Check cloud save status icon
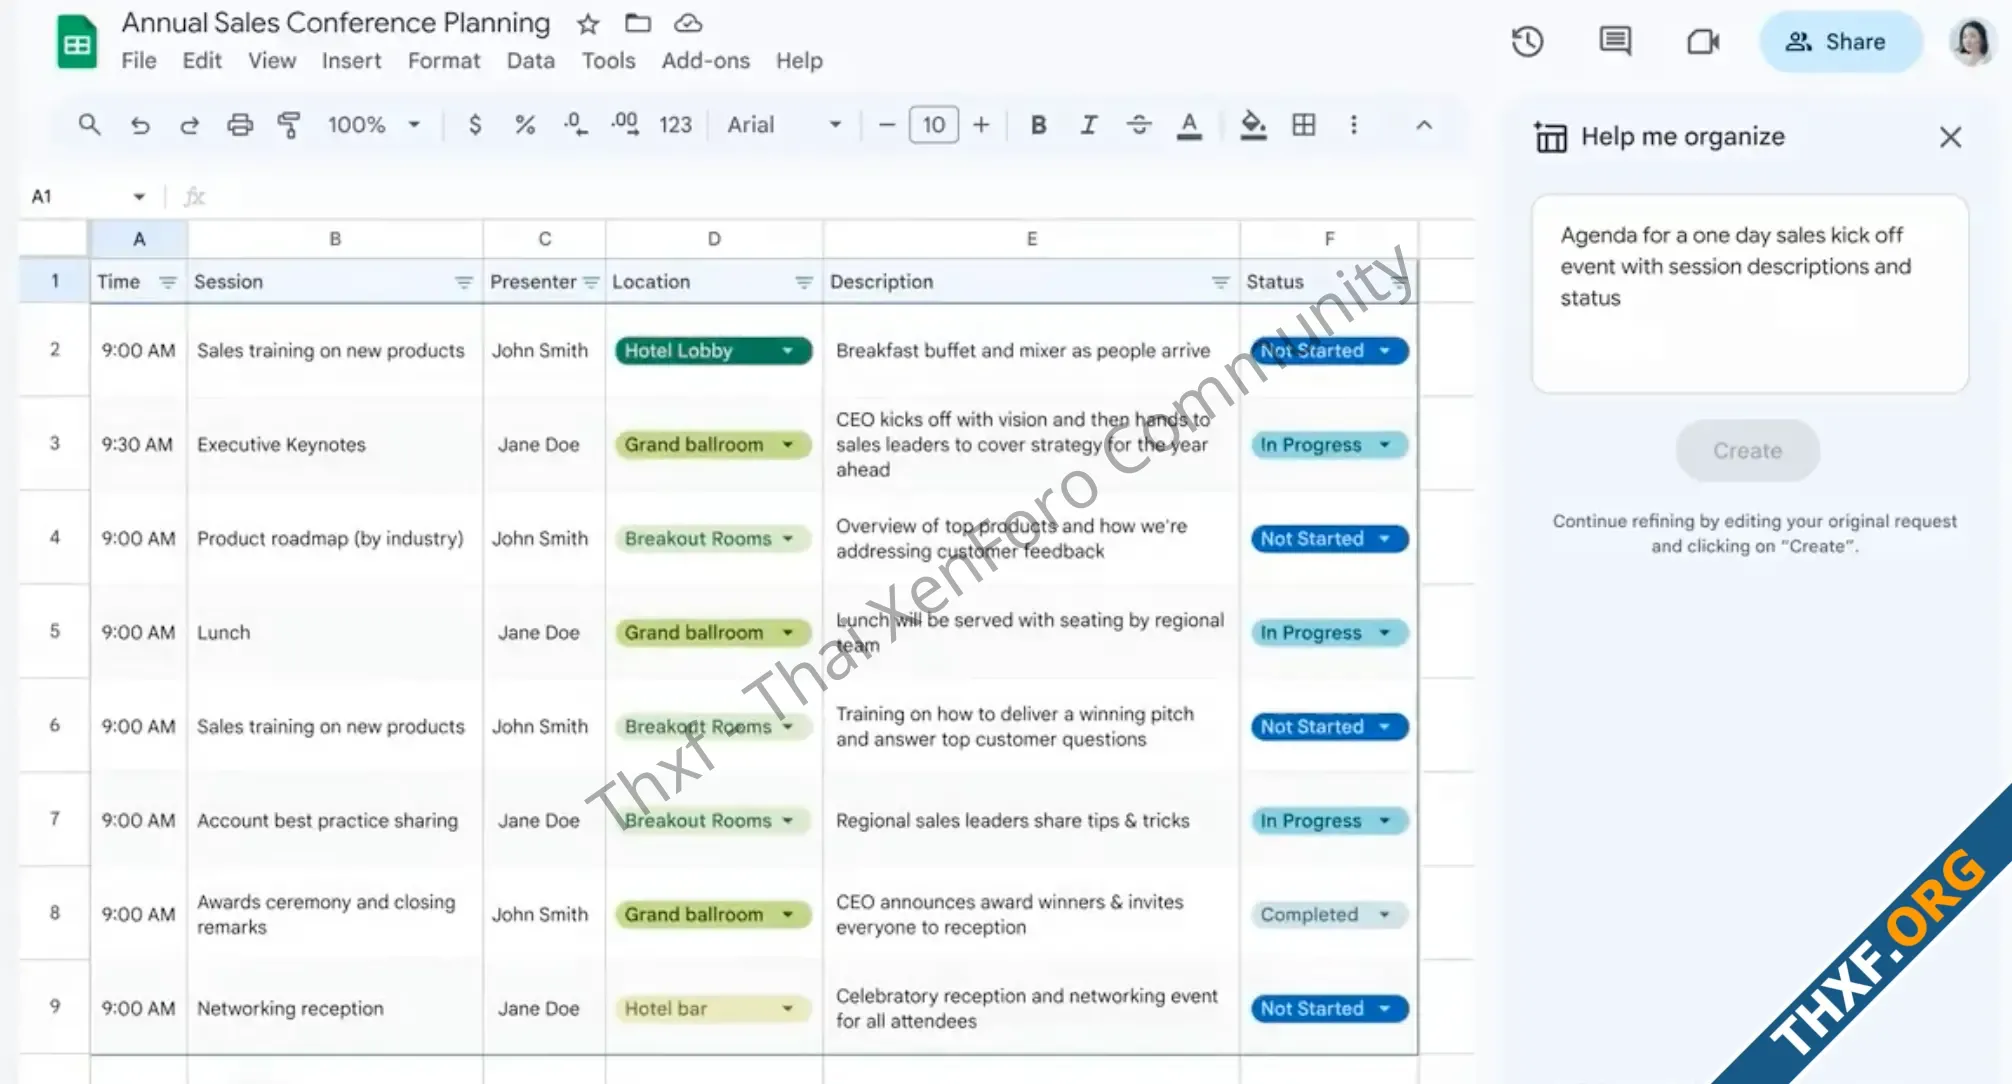The width and height of the screenshot is (2012, 1084). [x=688, y=23]
